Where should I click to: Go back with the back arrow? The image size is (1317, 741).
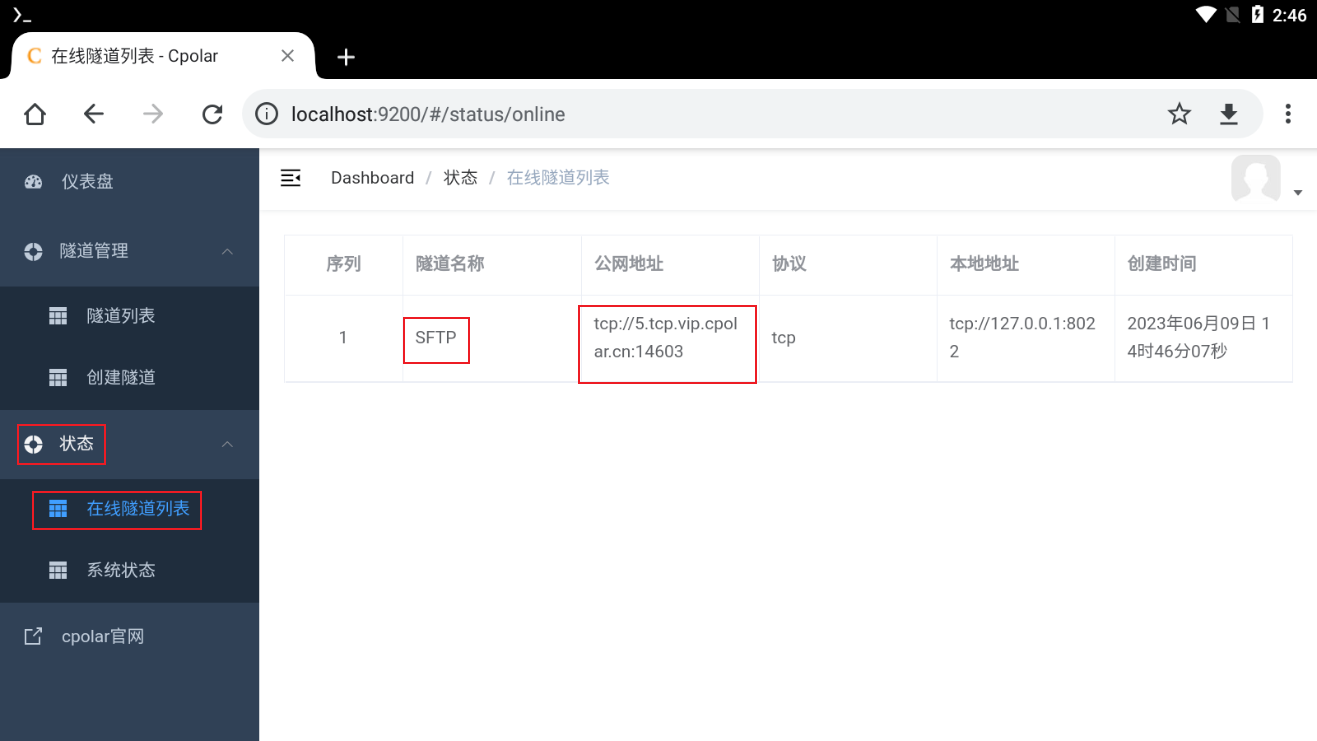(94, 114)
